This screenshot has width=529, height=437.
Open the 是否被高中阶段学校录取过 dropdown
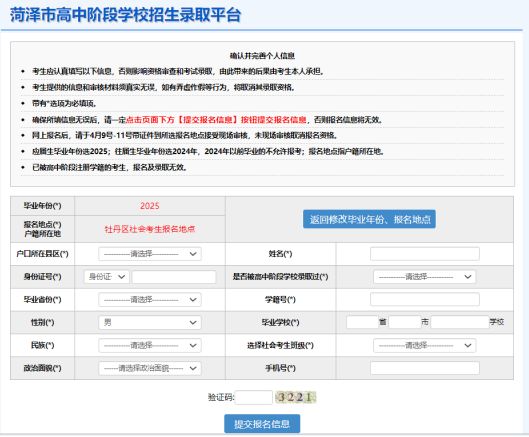click(425, 277)
